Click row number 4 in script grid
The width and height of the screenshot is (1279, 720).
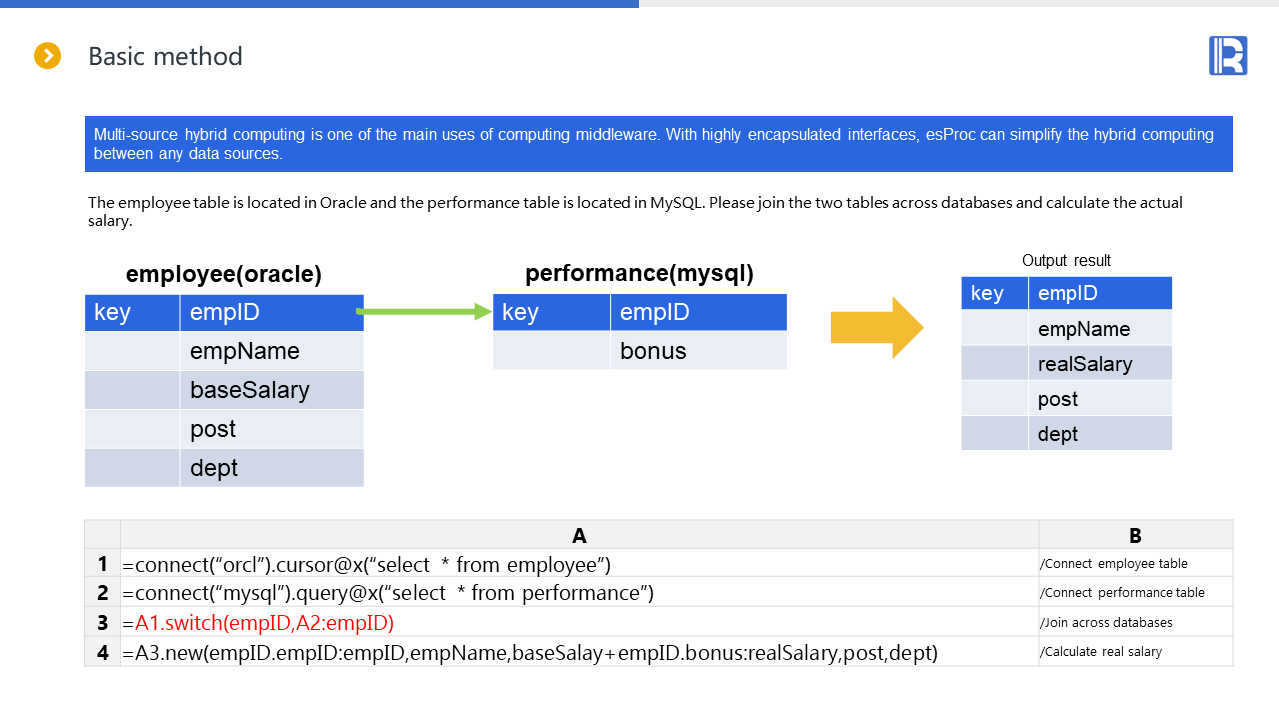[102, 653]
